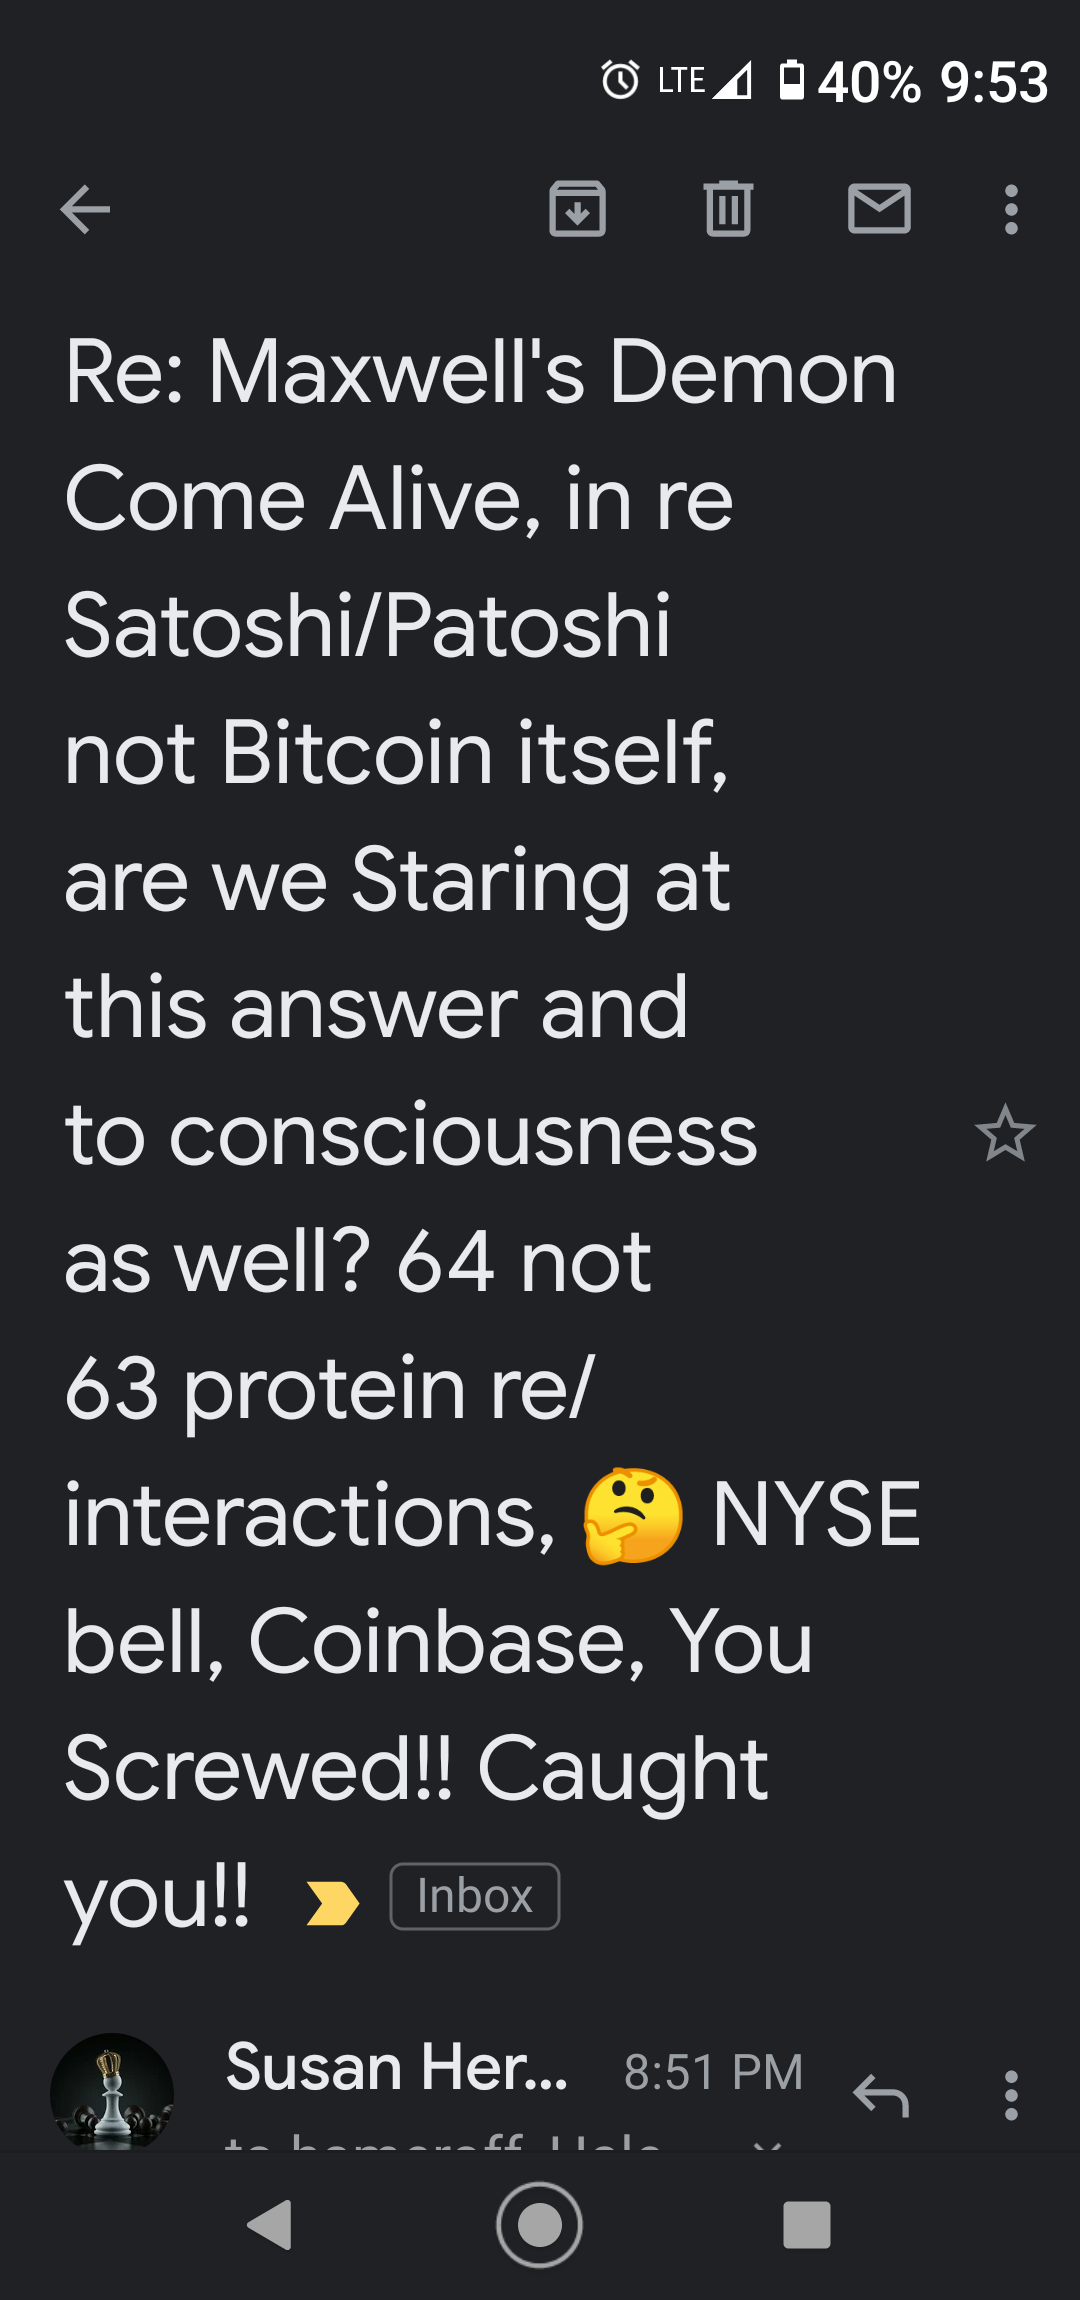
Task: Go back using the top-left arrow
Action: tap(85, 210)
